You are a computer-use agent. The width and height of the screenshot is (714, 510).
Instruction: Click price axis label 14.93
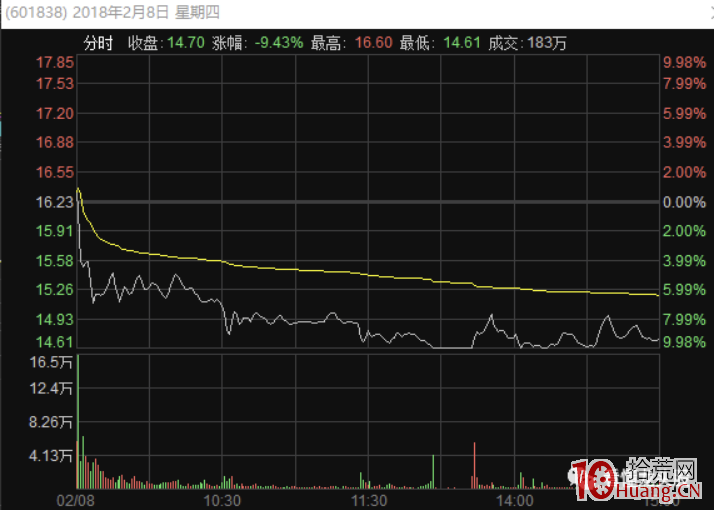tap(55, 320)
